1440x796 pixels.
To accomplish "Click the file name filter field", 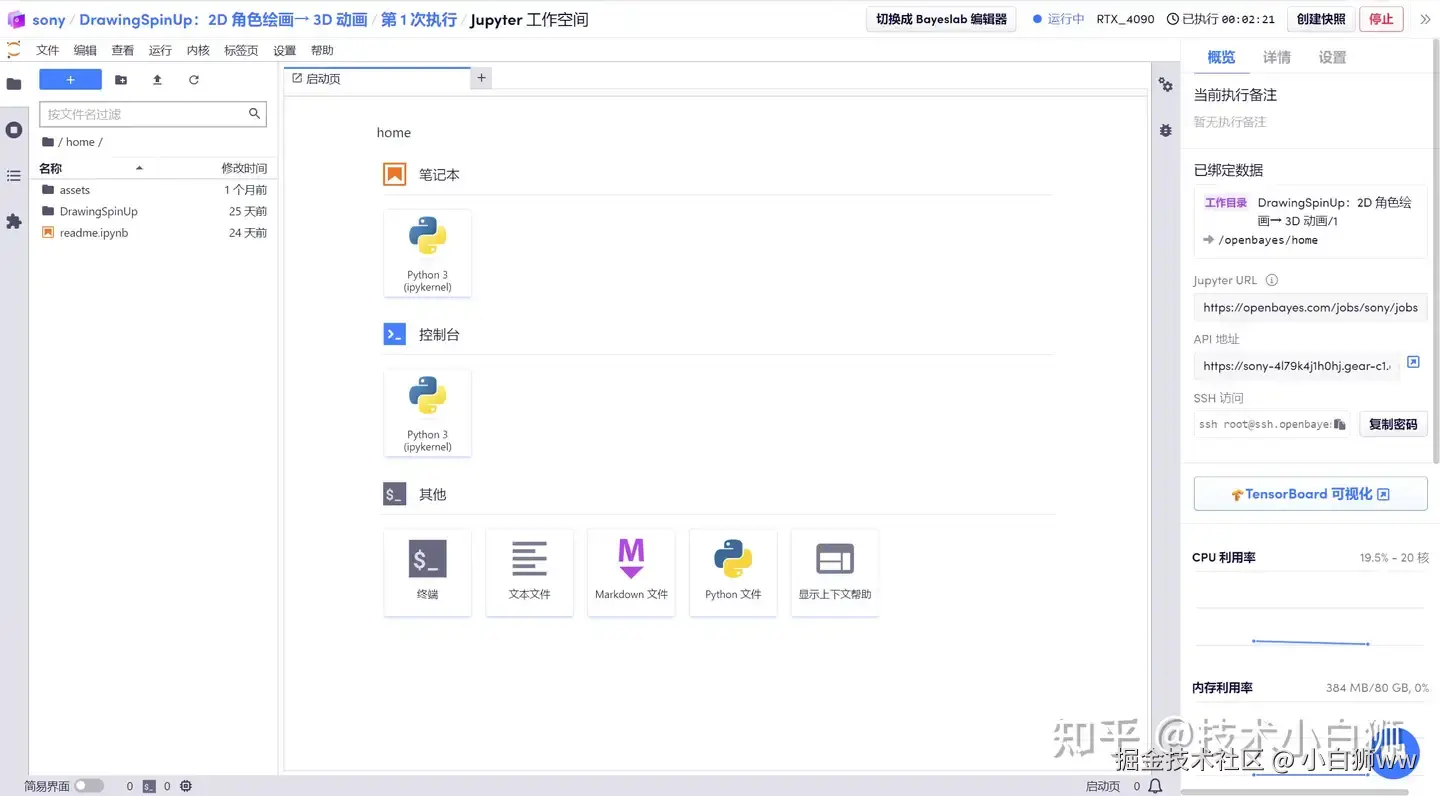I will [x=153, y=114].
